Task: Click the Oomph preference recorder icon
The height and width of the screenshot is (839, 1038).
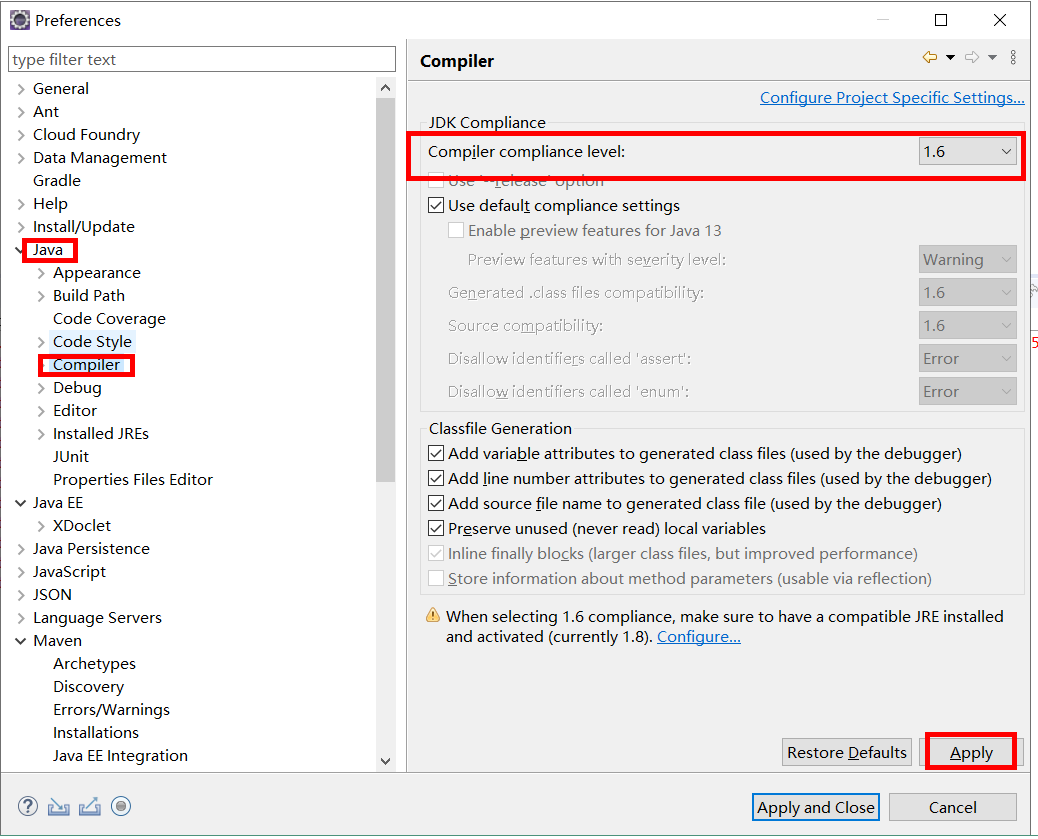Action: pos(120,807)
